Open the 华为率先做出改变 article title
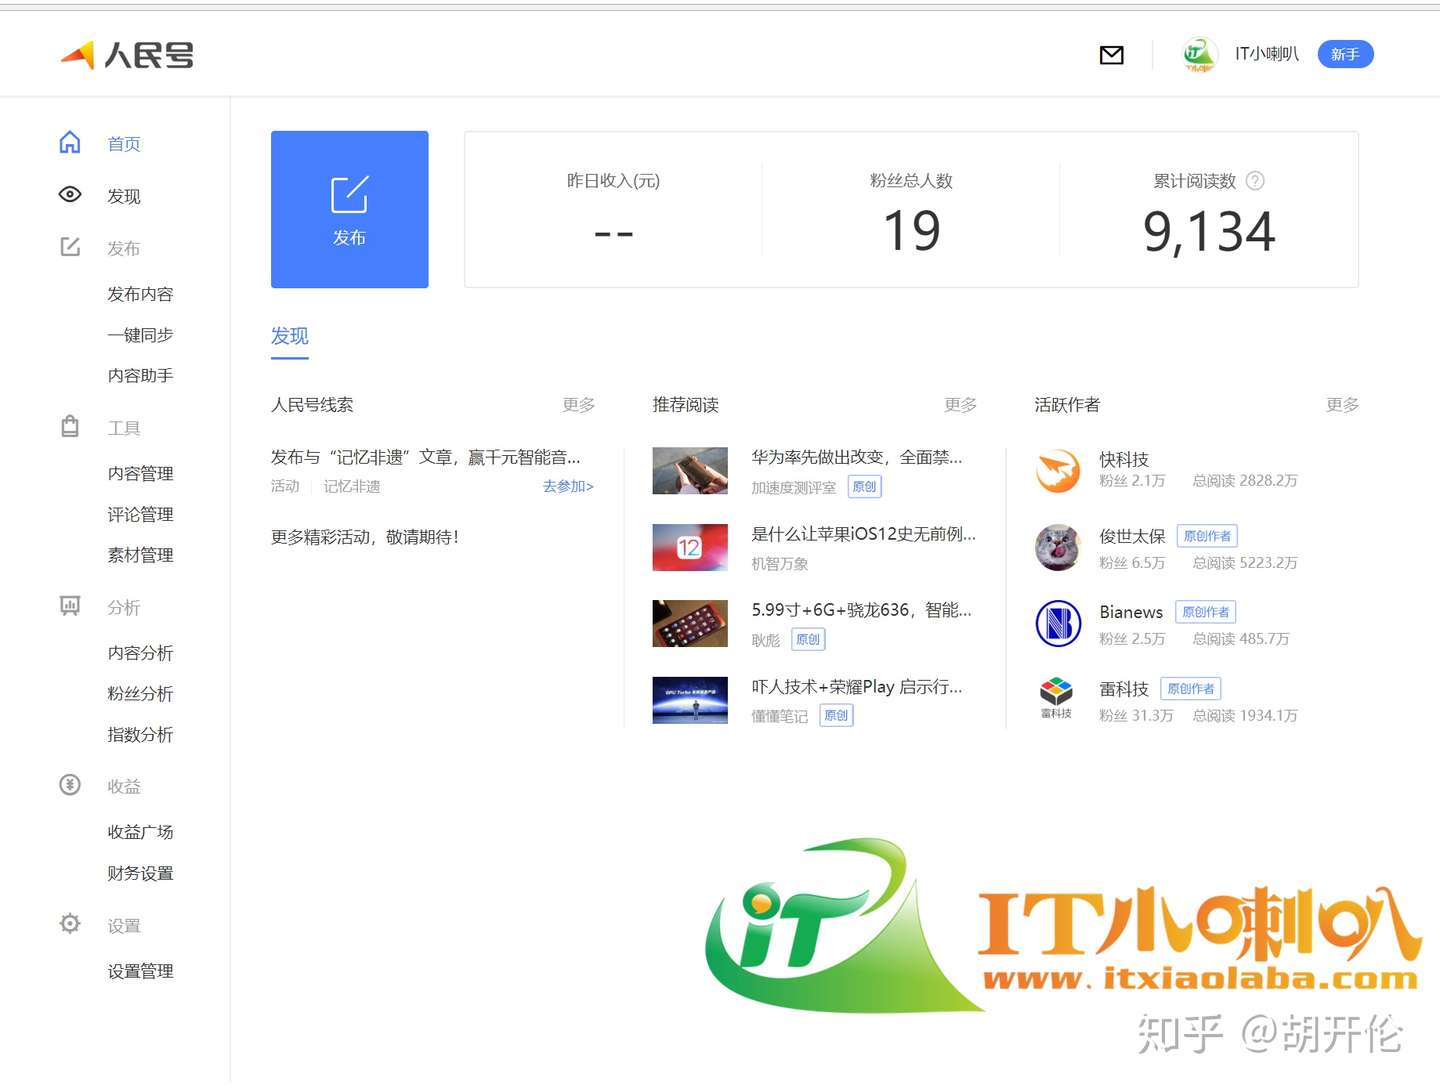Viewport: 1440px width, 1092px height. (857, 458)
